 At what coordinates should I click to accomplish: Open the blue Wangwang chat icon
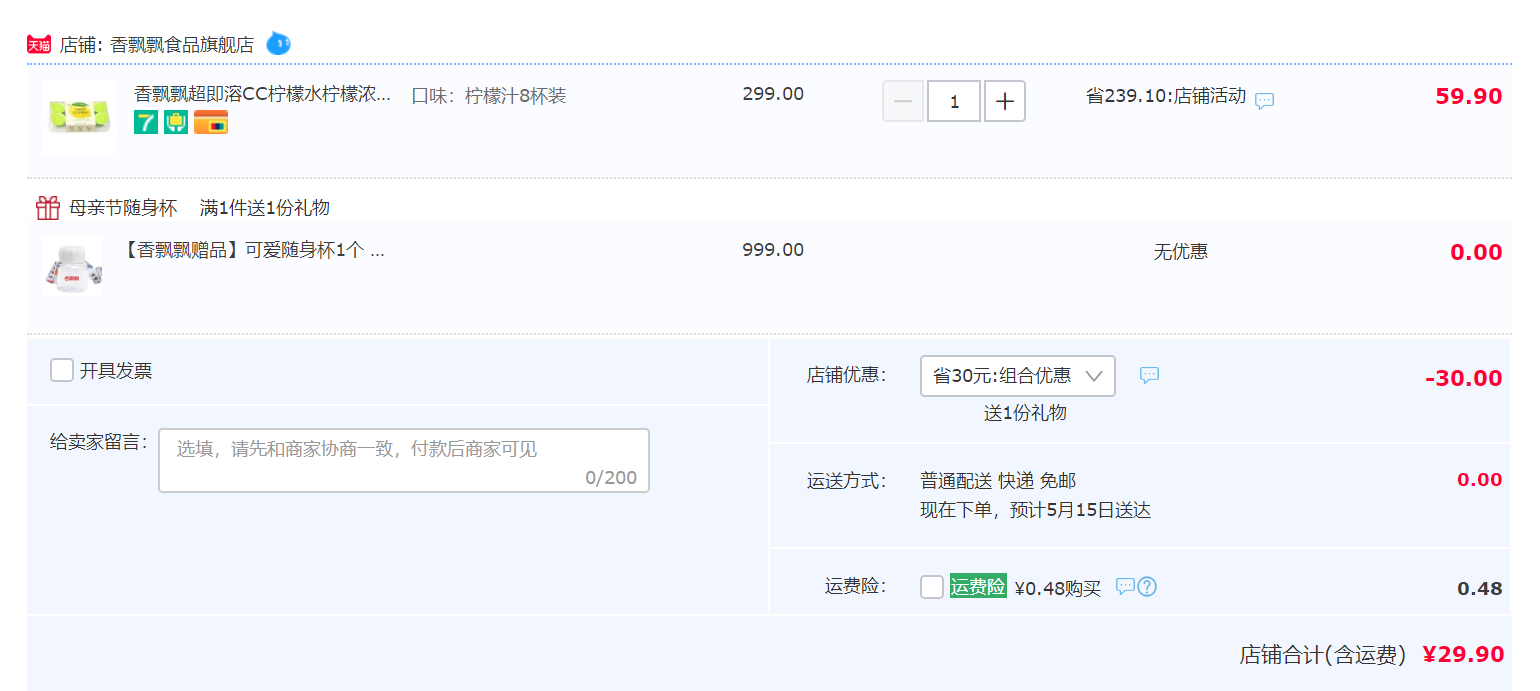point(278,44)
